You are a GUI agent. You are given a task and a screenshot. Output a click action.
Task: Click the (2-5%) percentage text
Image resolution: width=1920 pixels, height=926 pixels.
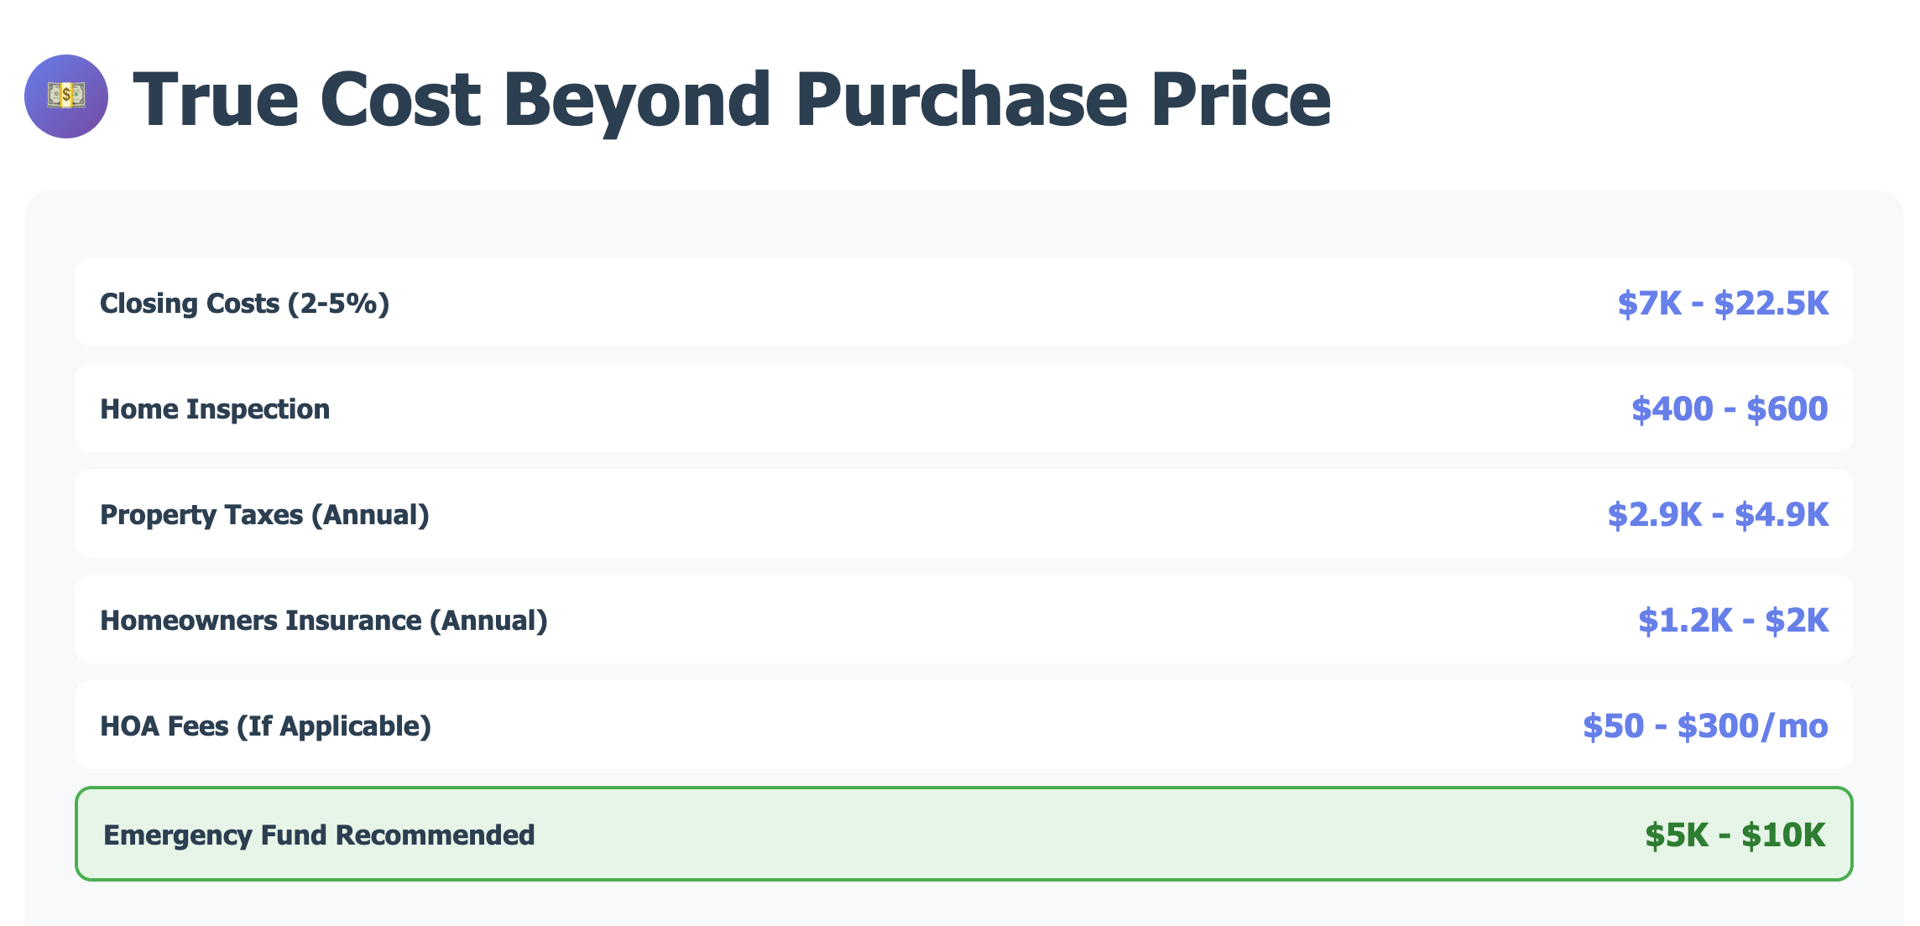[338, 303]
